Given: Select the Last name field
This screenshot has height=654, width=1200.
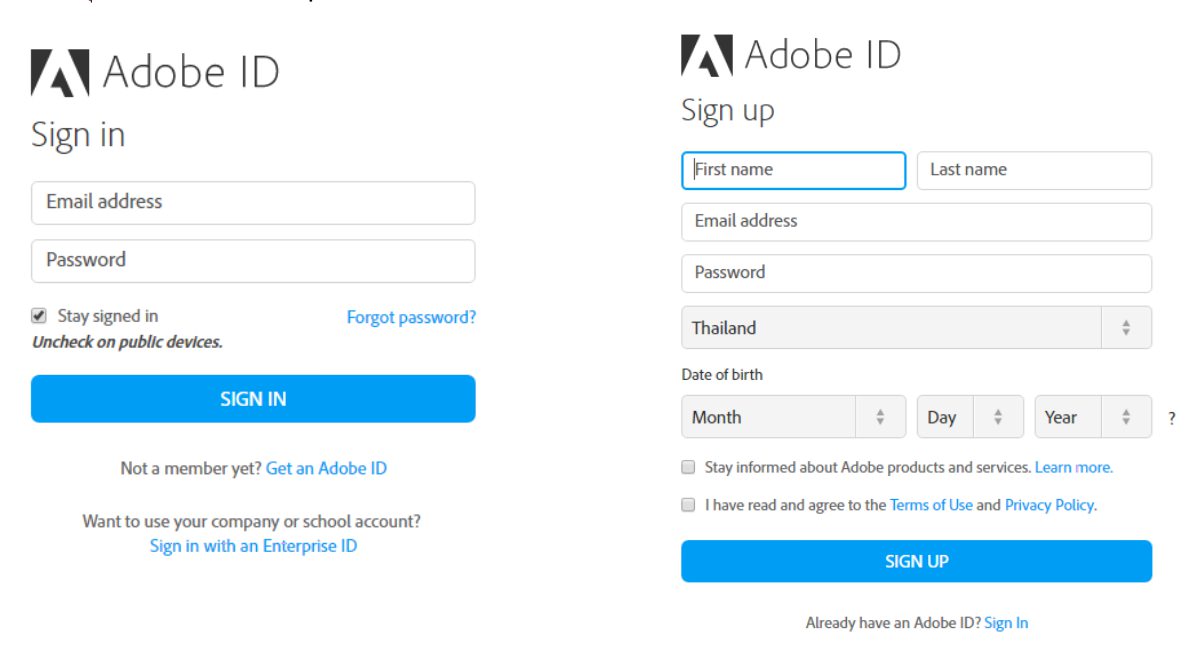Looking at the screenshot, I should click(1034, 170).
